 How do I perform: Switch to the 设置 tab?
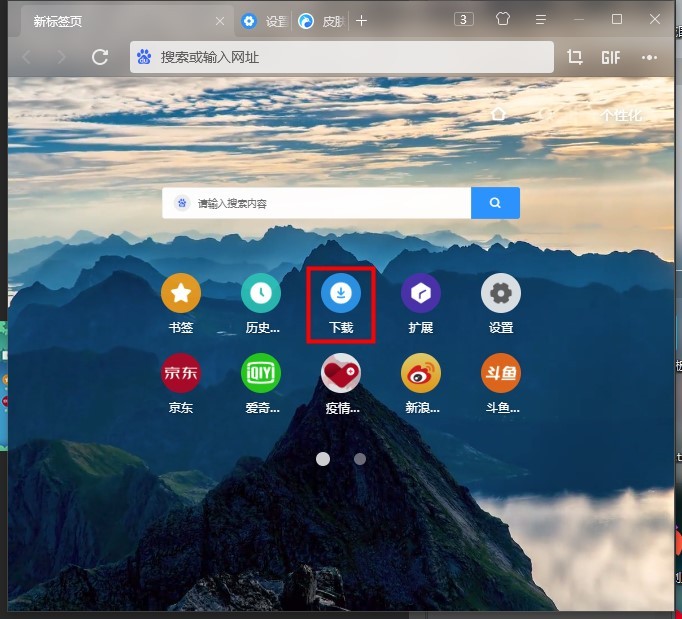pos(265,21)
